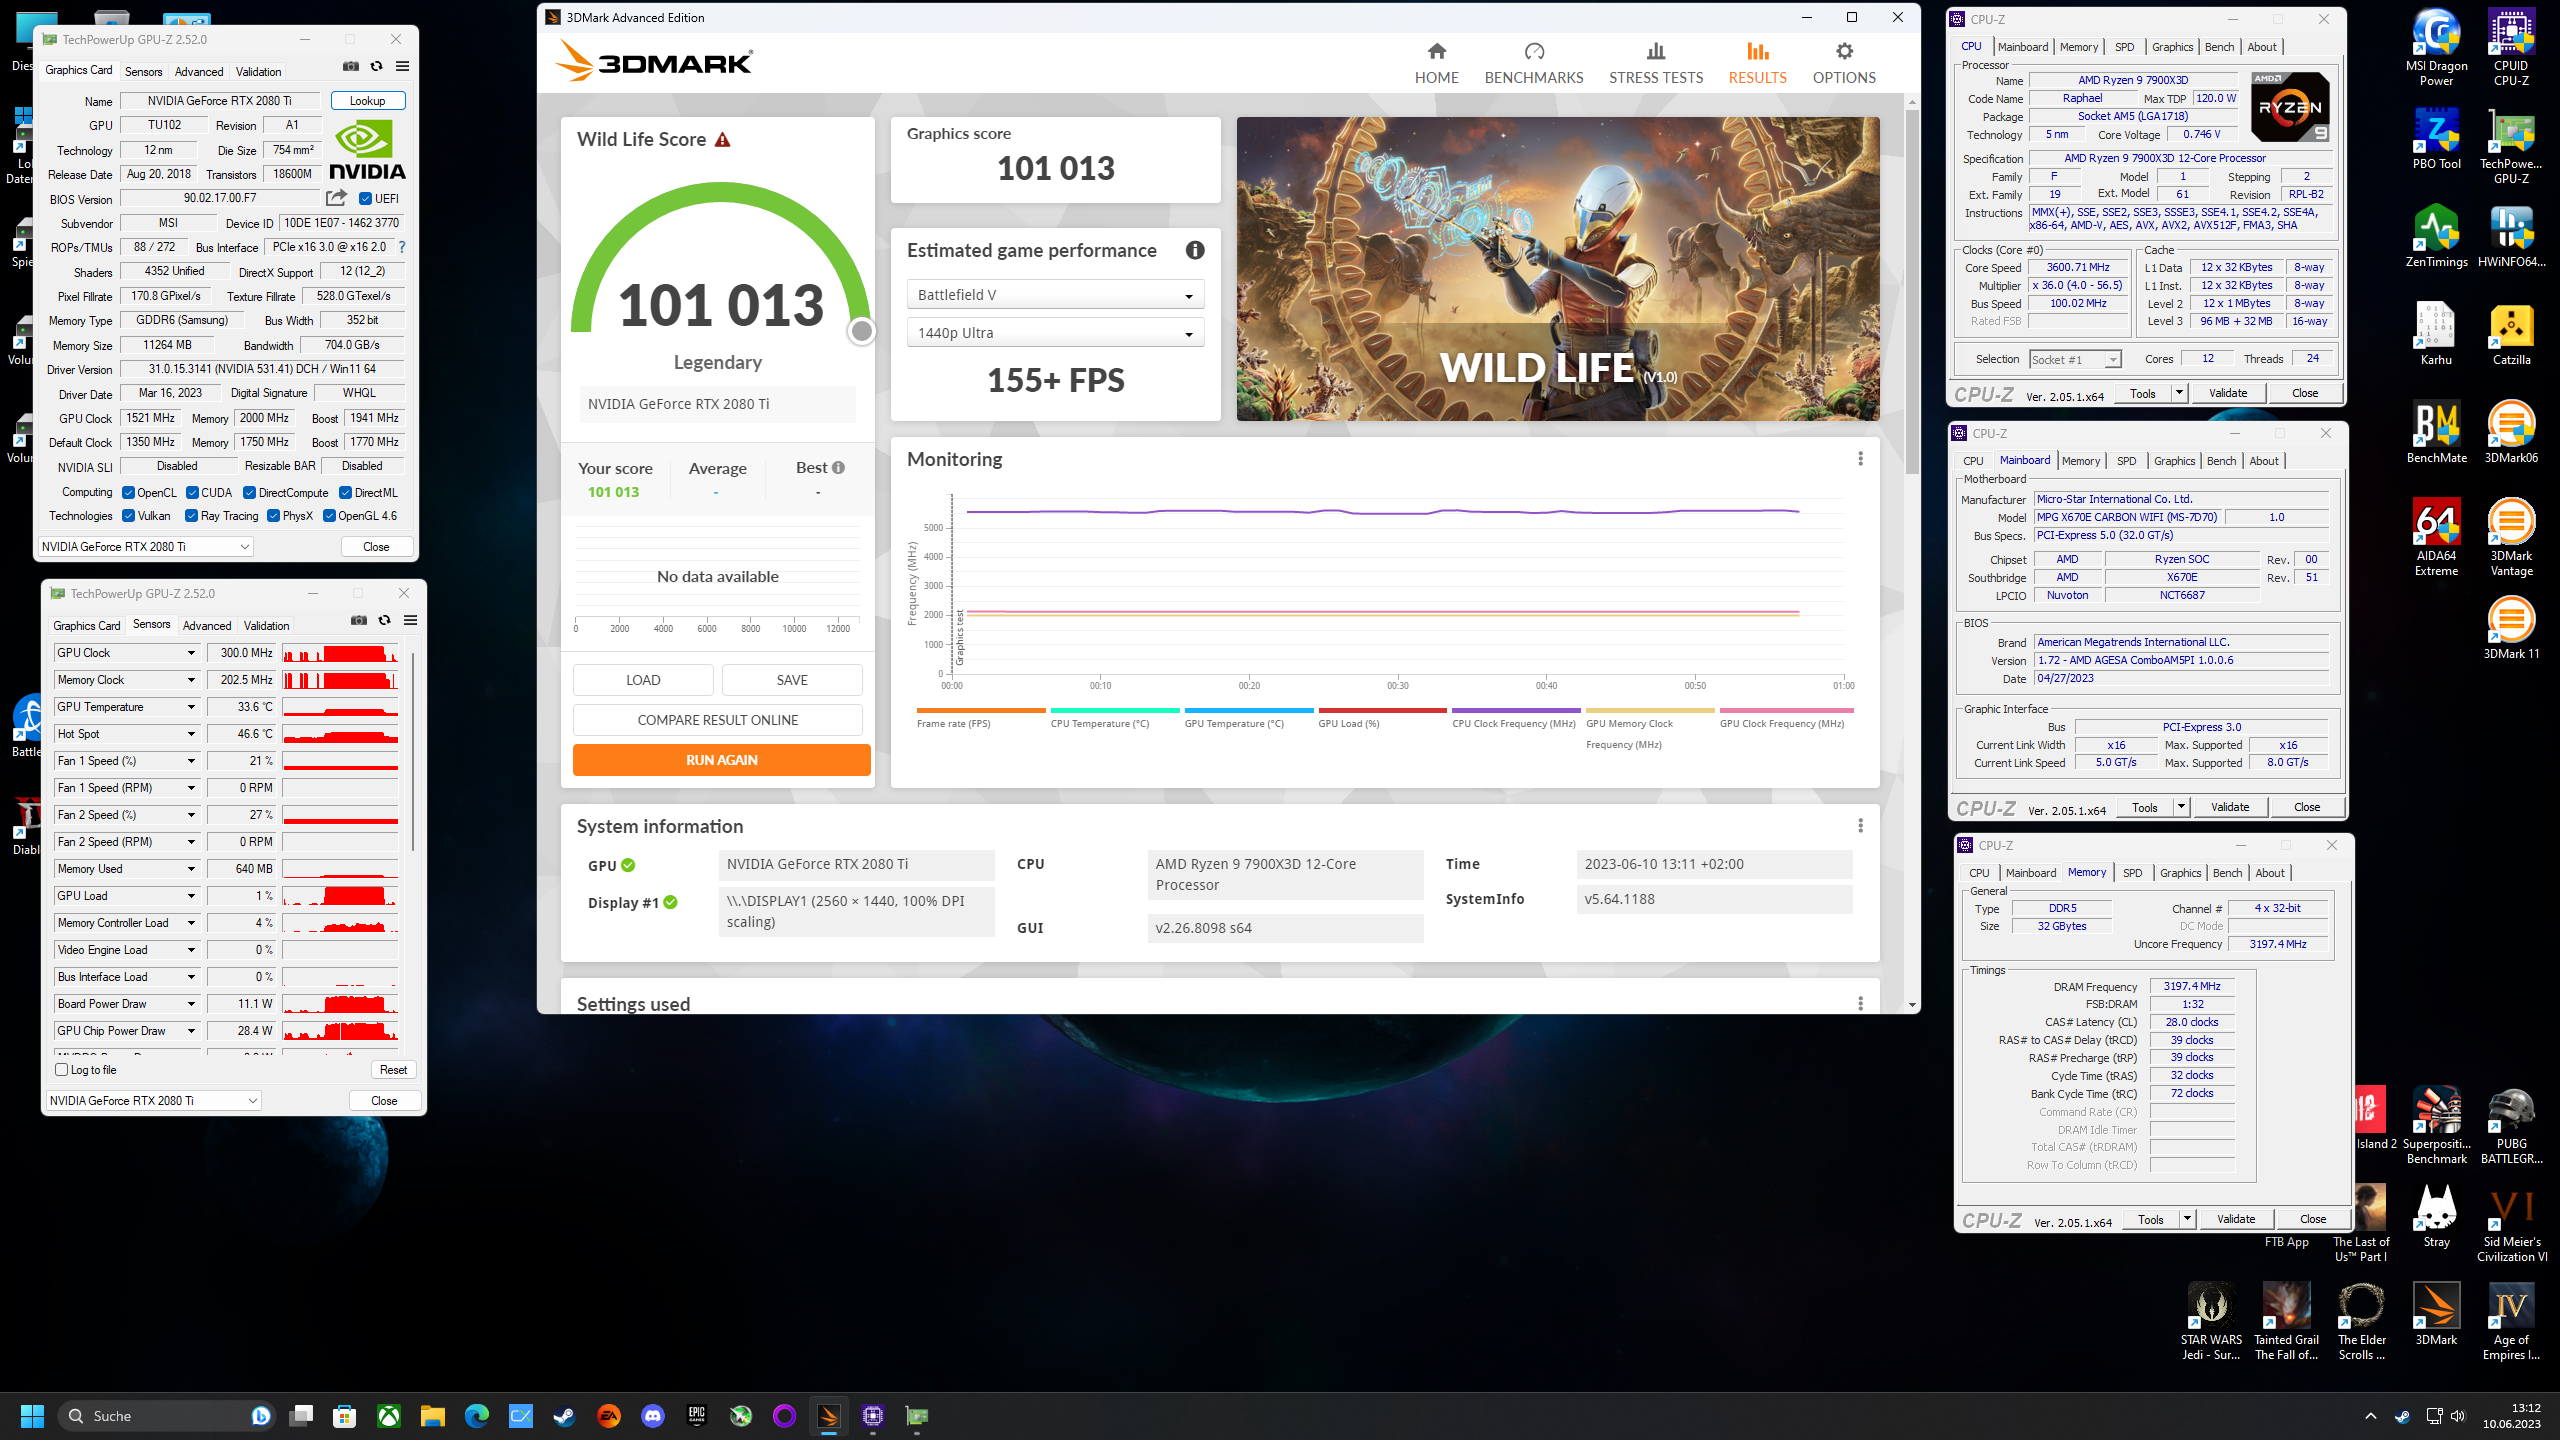Open Steam from the taskbar
Image resolution: width=2560 pixels, height=1440 pixels.
[x=564, y=1416]
